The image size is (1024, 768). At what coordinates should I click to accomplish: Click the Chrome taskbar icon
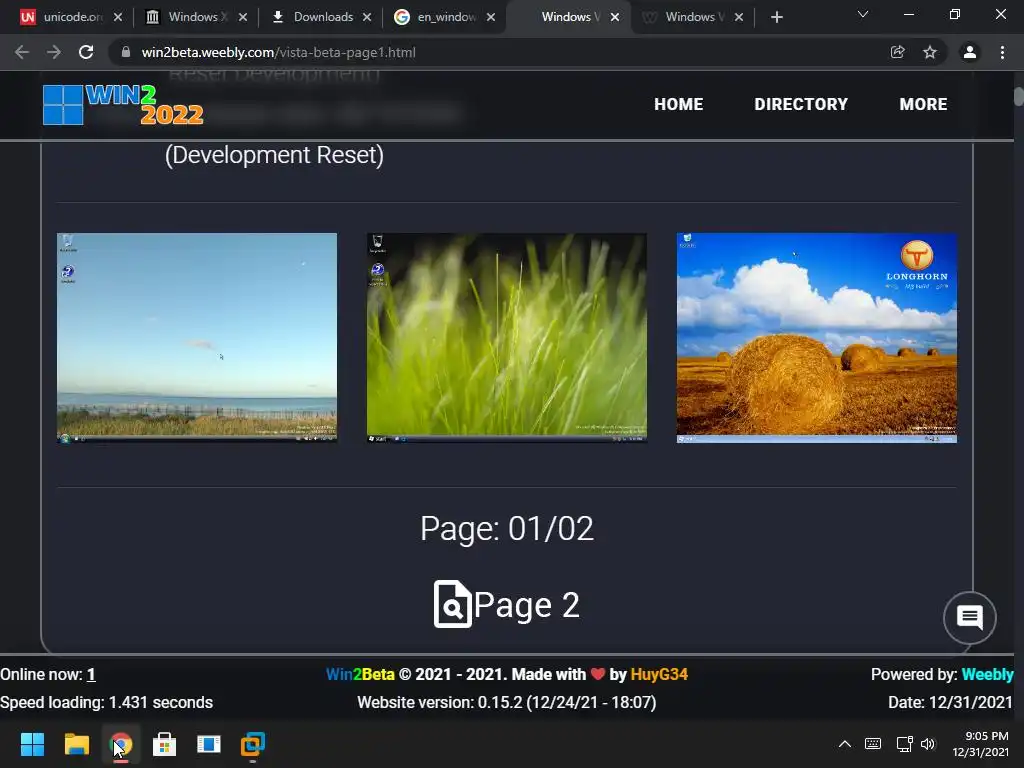click(121, 744)
